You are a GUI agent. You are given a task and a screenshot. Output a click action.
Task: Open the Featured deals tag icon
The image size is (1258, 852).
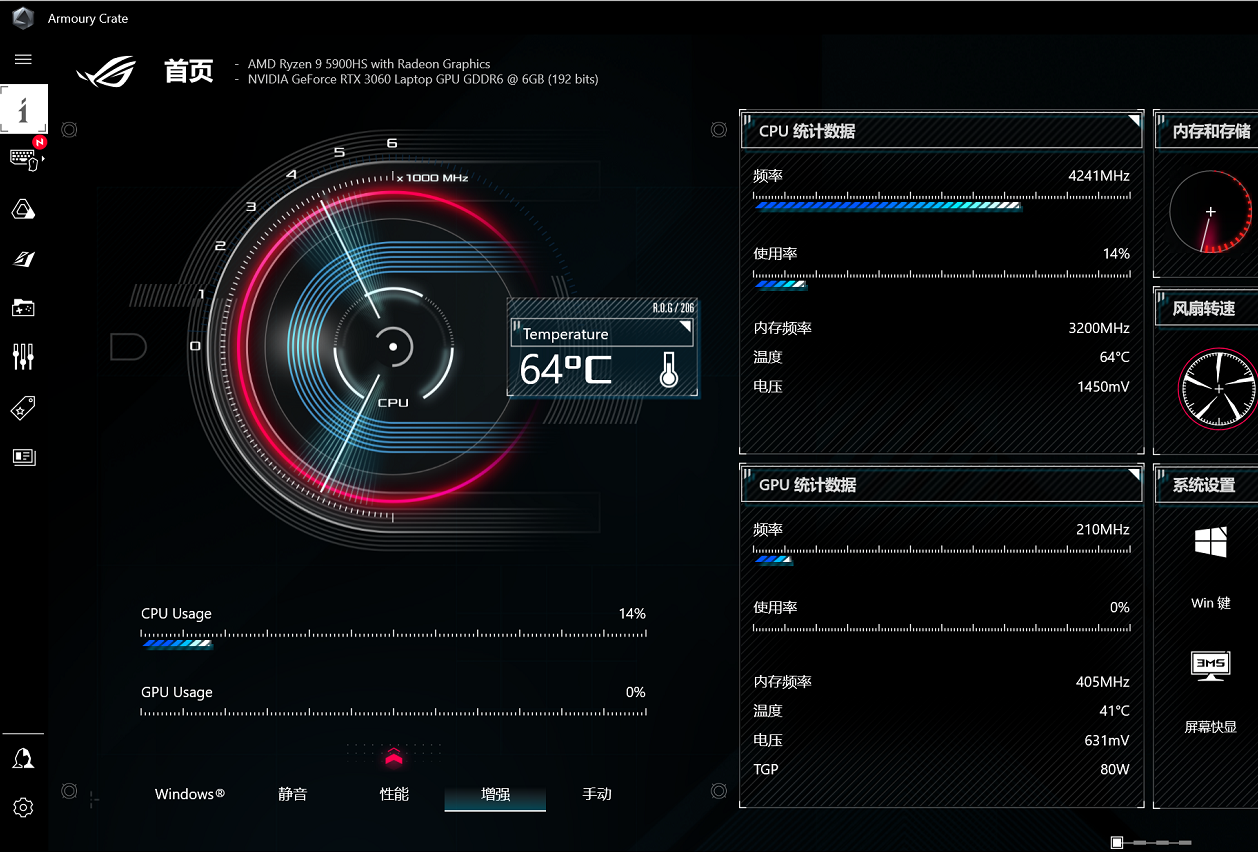[x=23, y=407]
